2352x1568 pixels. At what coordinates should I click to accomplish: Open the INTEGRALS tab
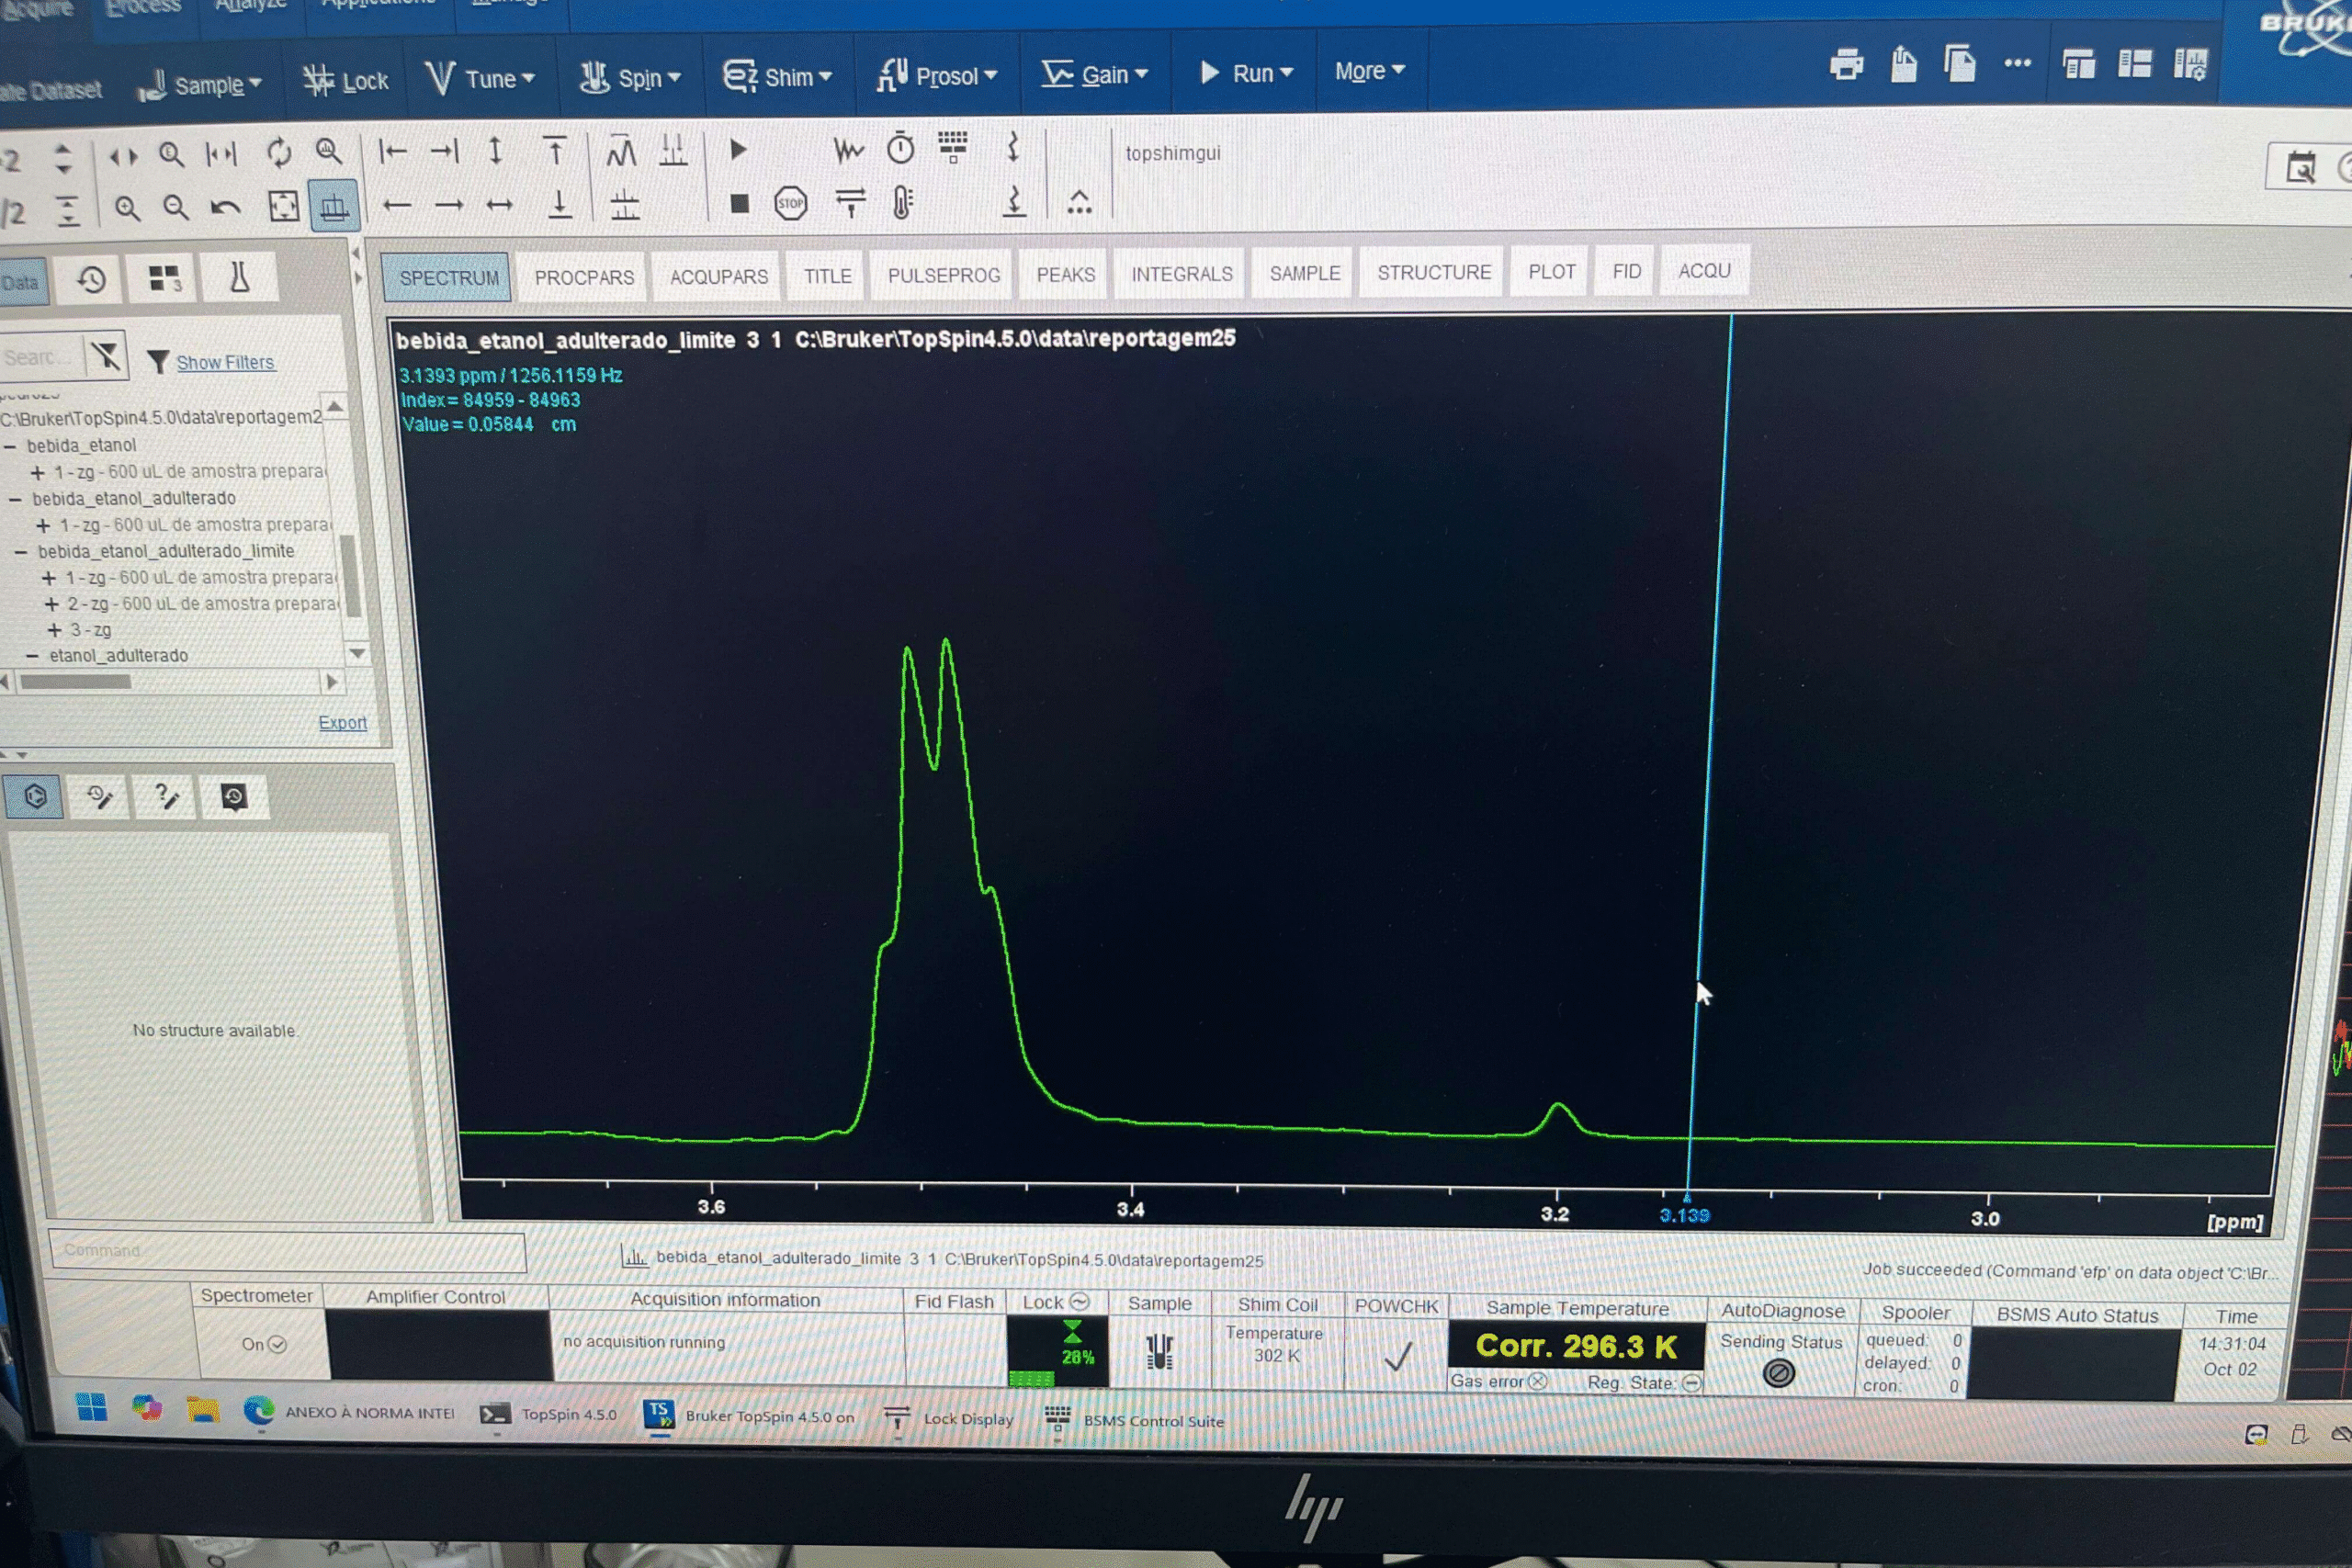click(x=1181, y=274)
